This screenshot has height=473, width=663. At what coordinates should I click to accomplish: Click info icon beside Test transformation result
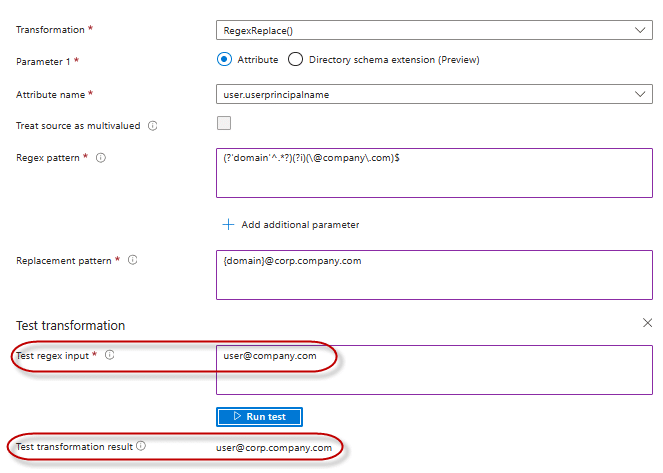tap(141, 446)
